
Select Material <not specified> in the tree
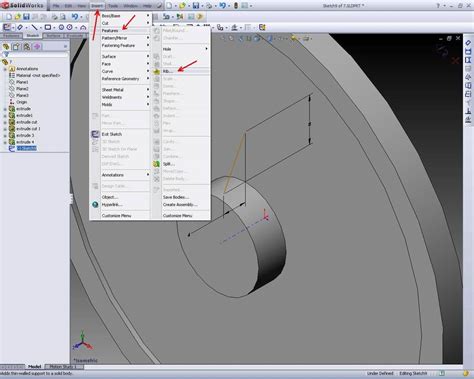(38, 75)
